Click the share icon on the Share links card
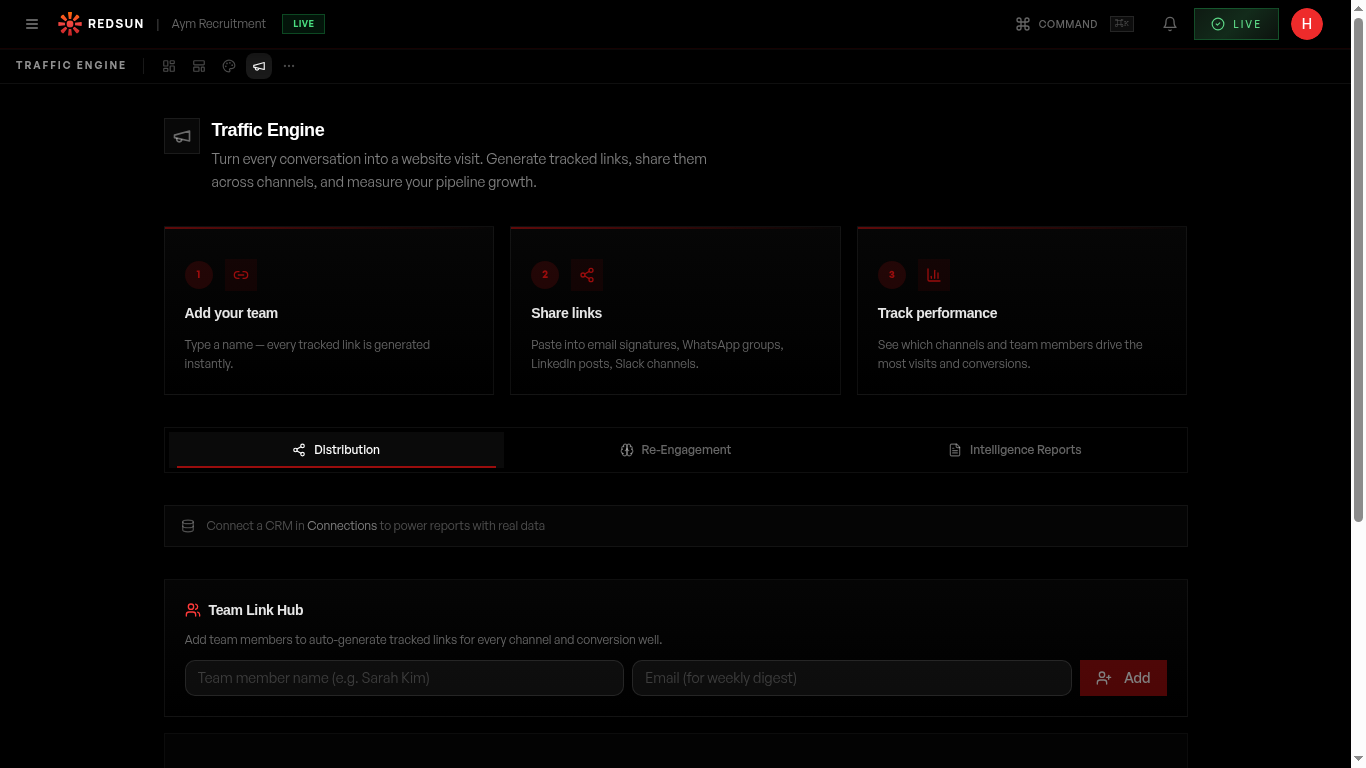 click(587, 275)
